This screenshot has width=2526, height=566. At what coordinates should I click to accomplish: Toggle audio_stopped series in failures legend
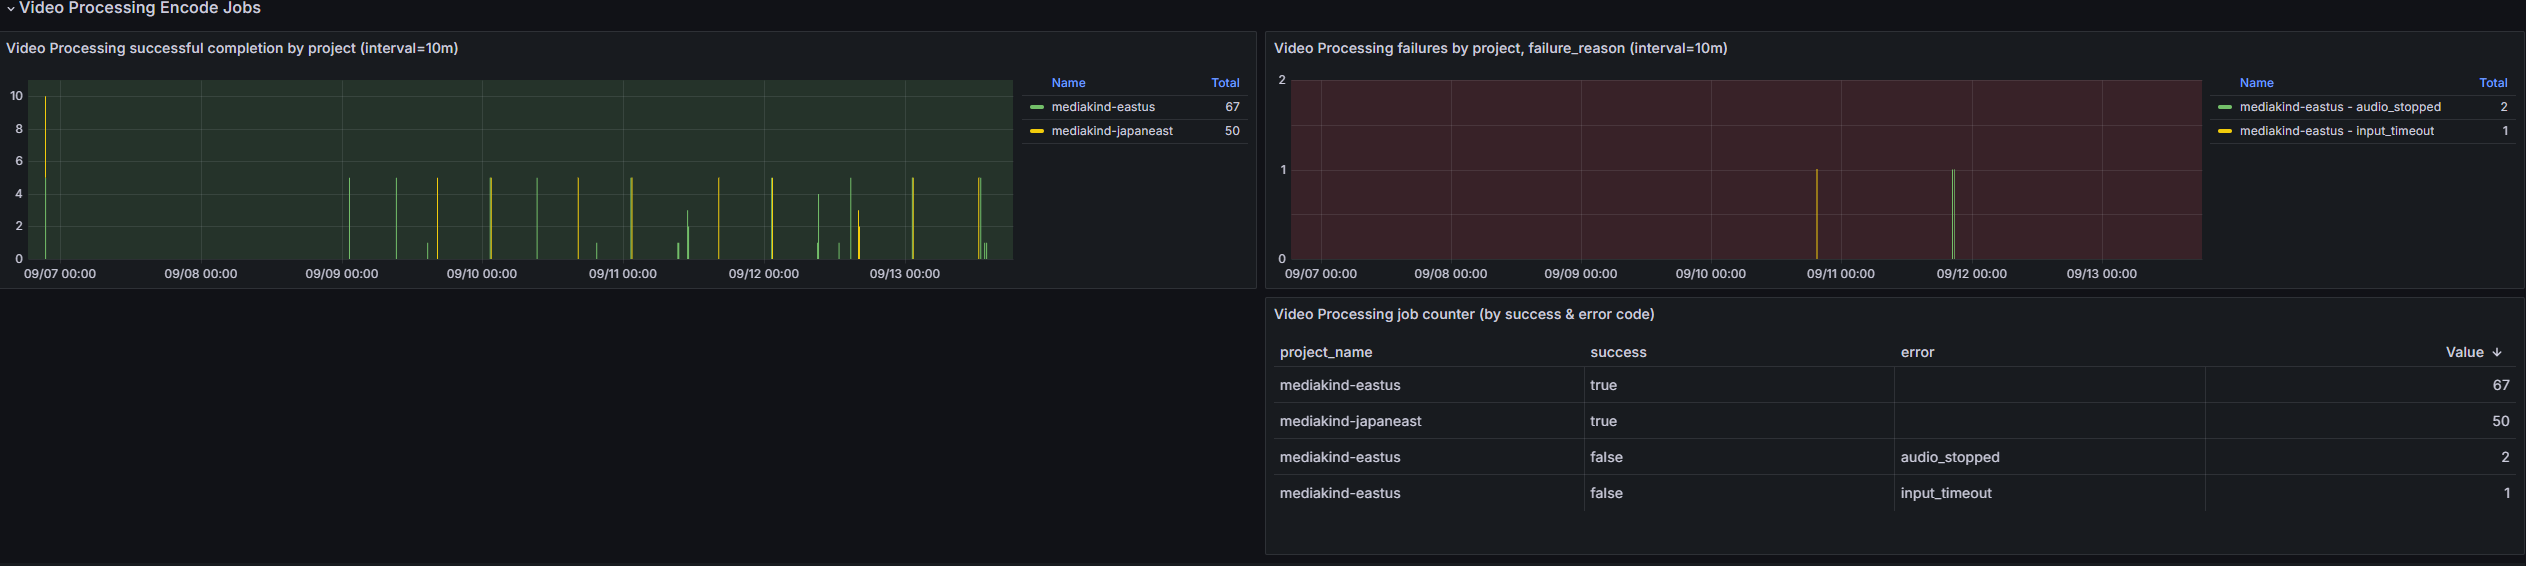pyautogui.click(x=2339, y=107)
